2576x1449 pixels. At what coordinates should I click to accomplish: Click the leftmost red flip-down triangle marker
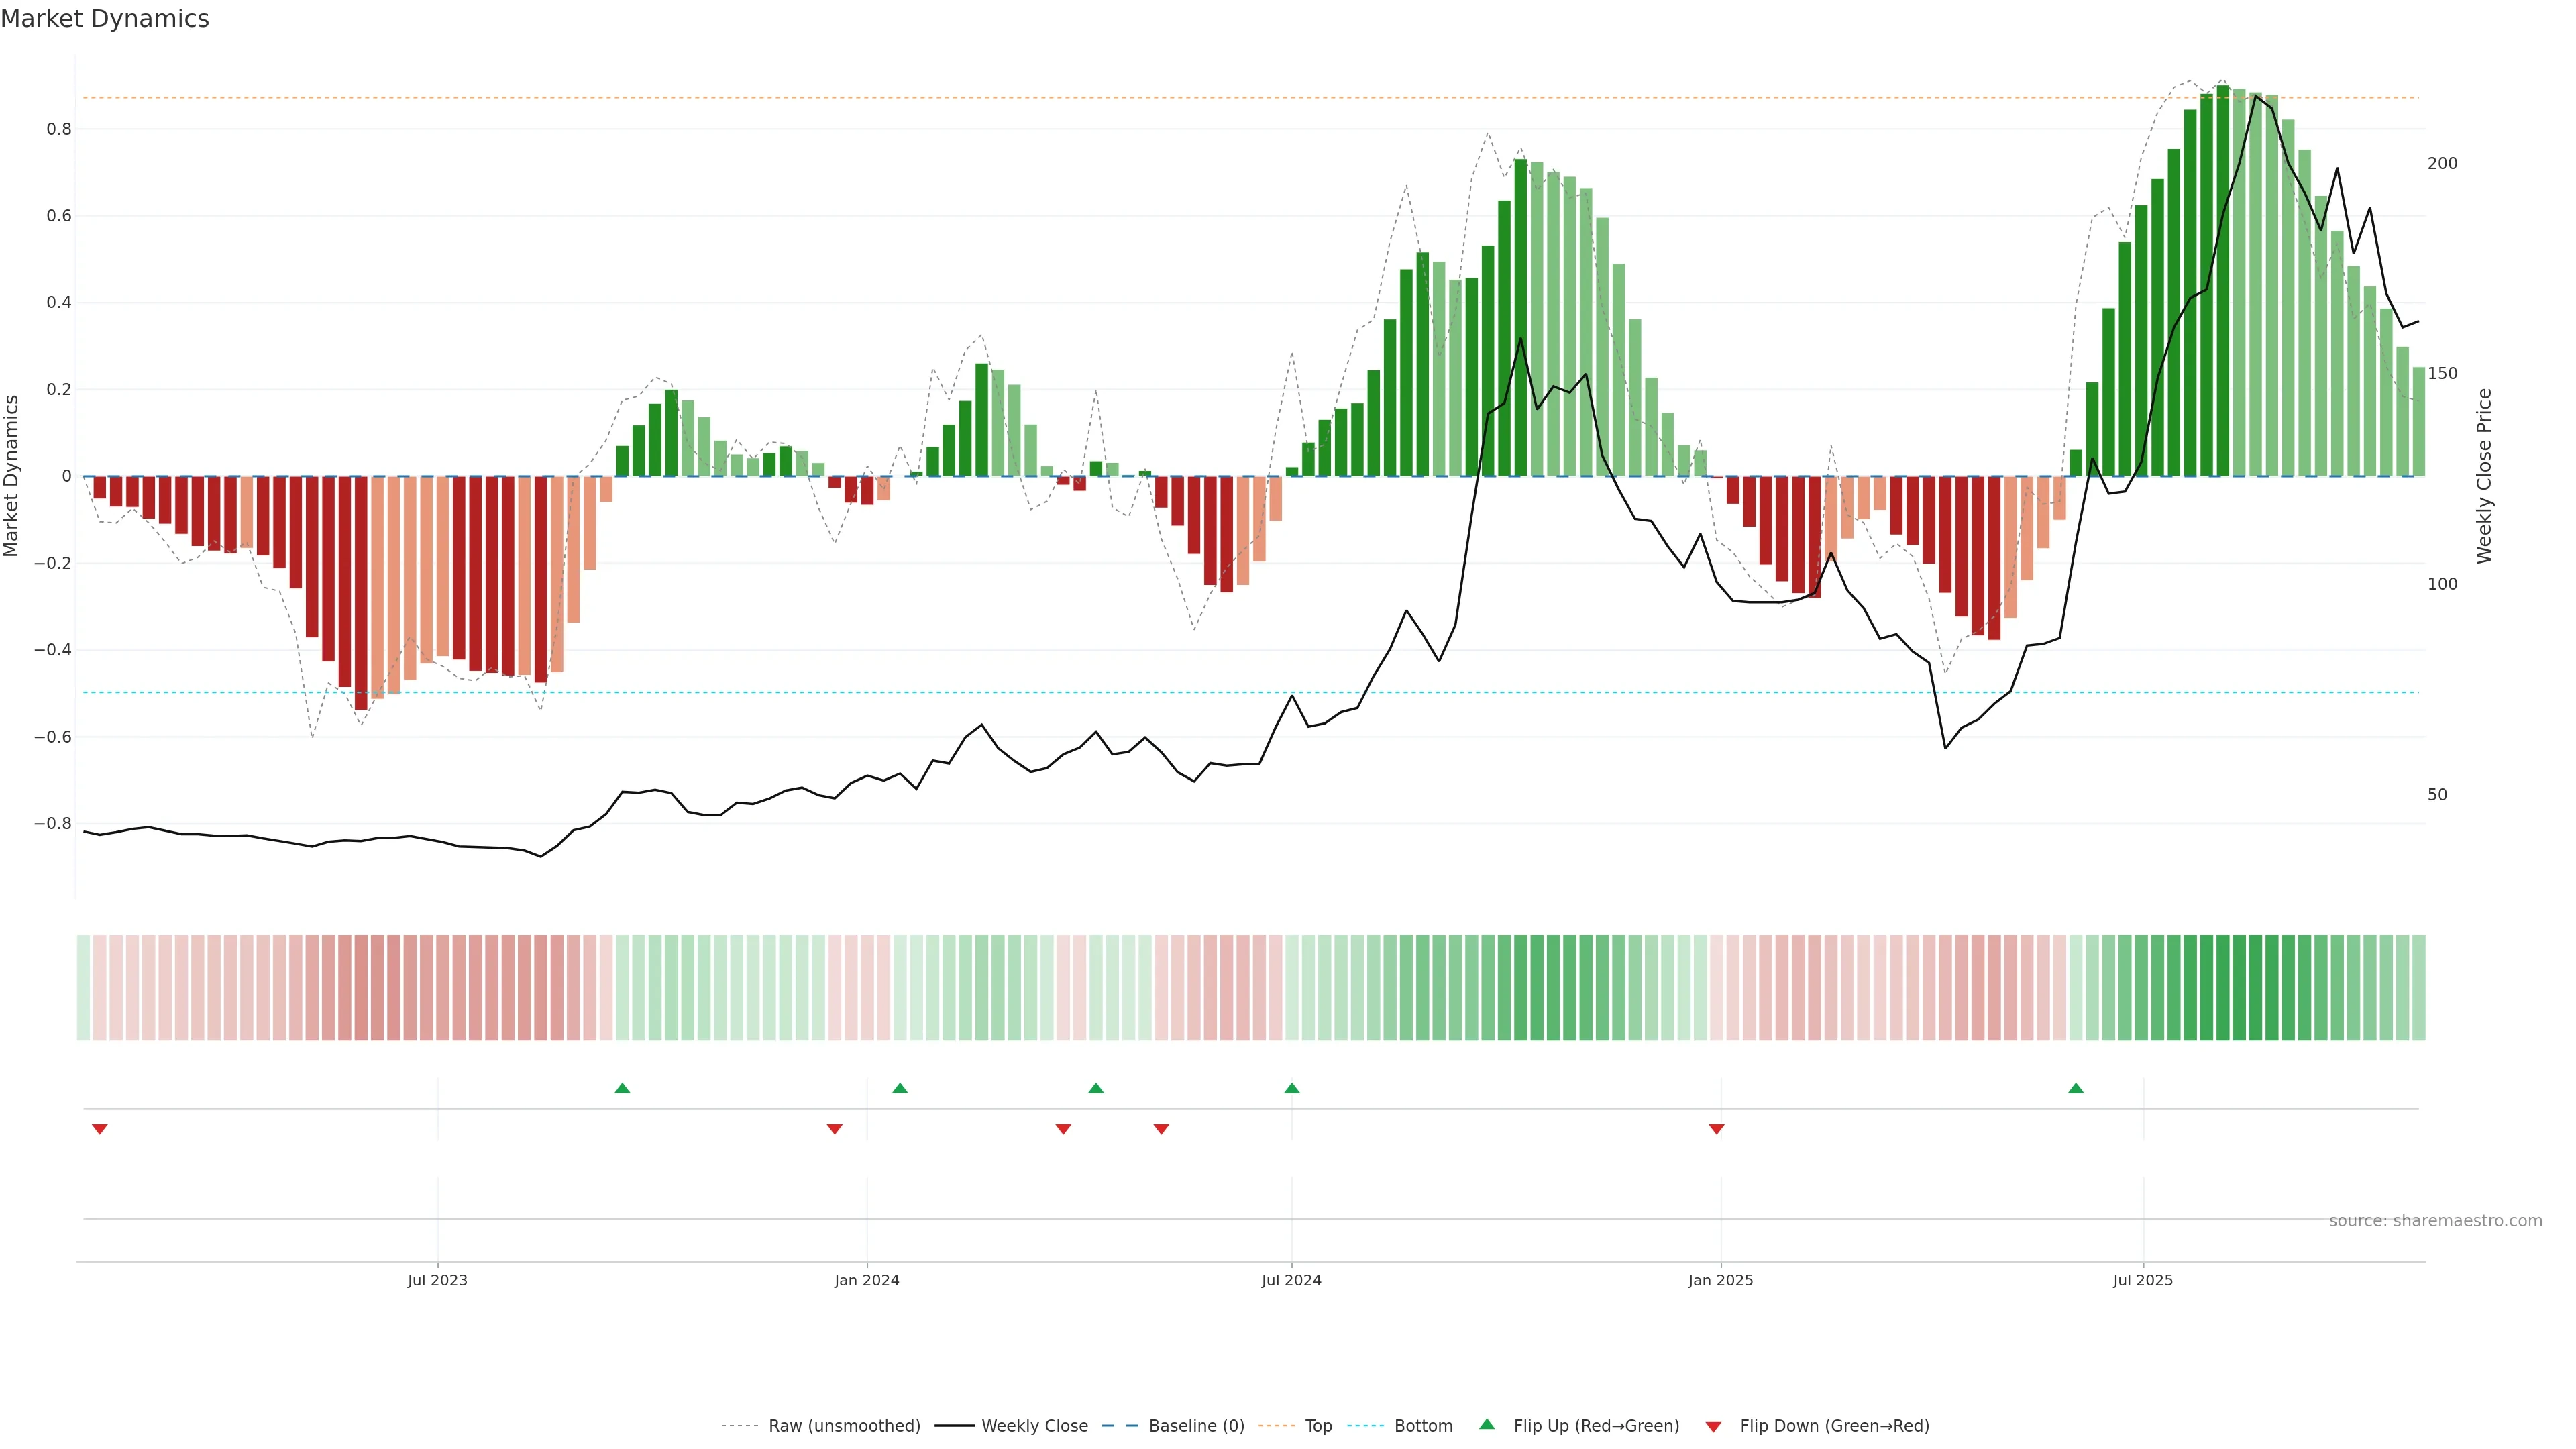[99, 1129]
